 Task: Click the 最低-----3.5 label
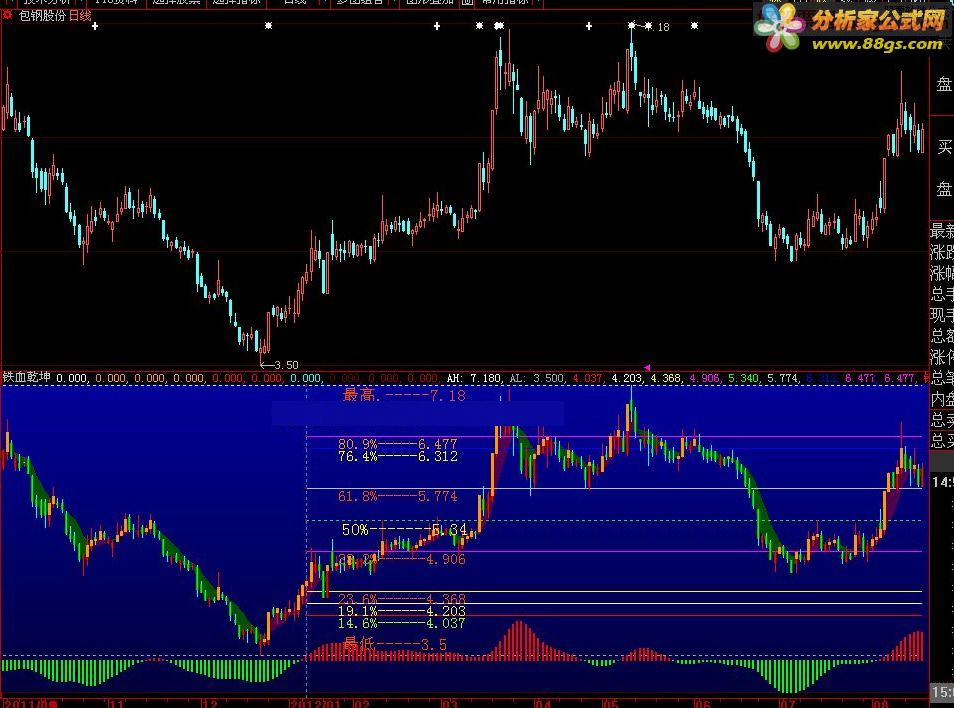tap(395, 644)
